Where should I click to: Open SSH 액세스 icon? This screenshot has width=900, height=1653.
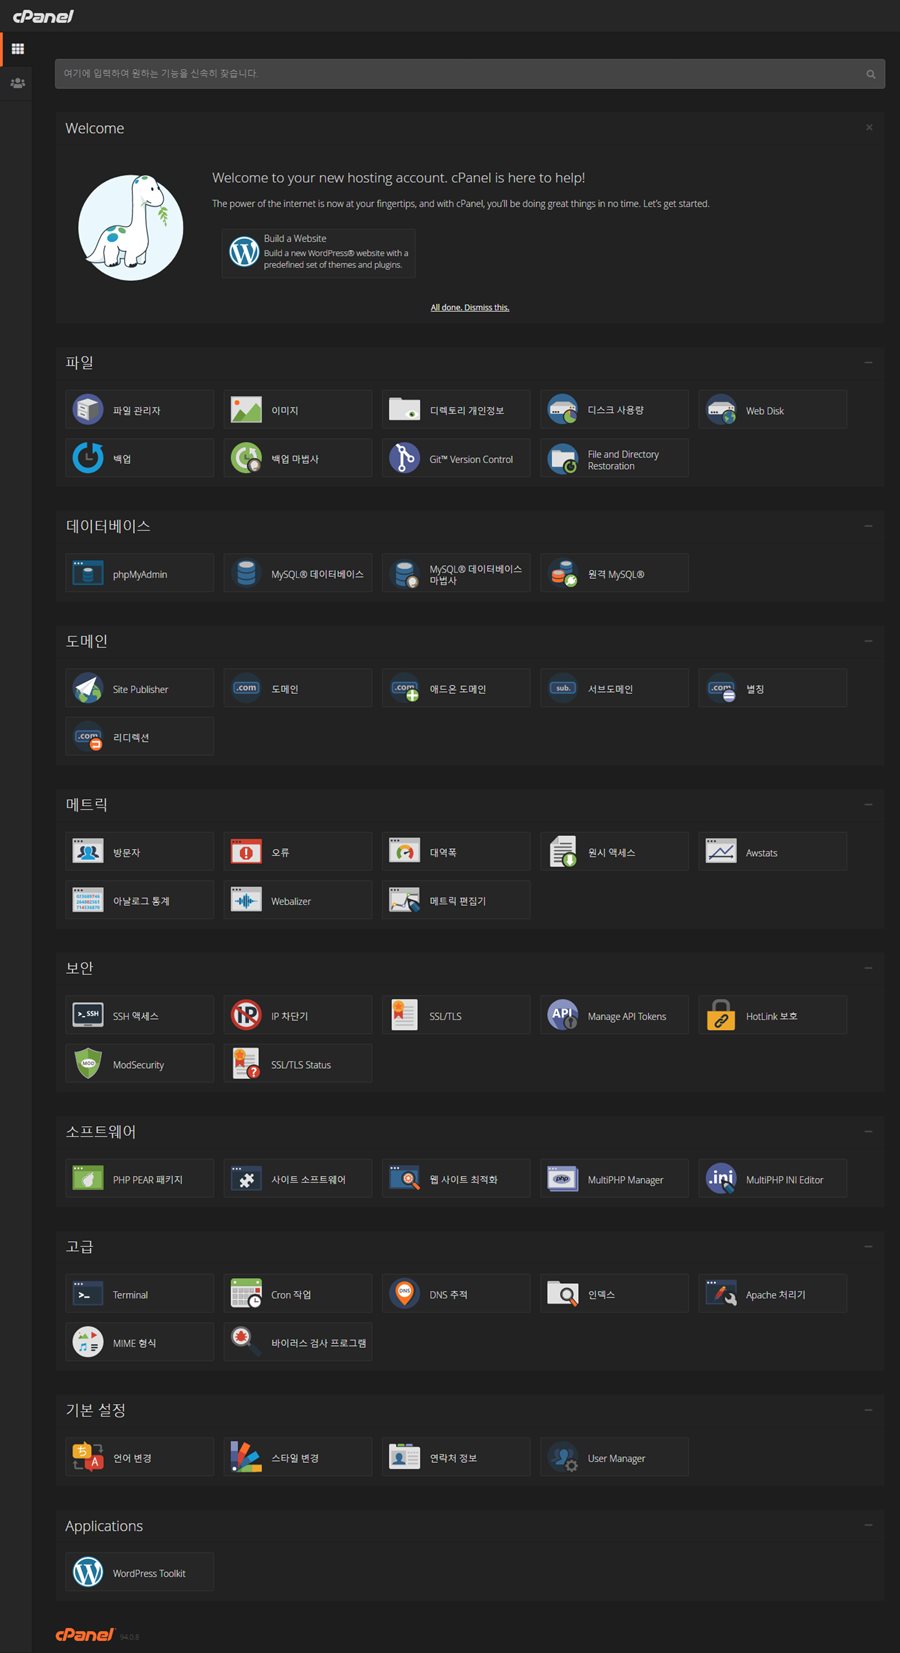pyautogui.click(x=88, y=1016)
